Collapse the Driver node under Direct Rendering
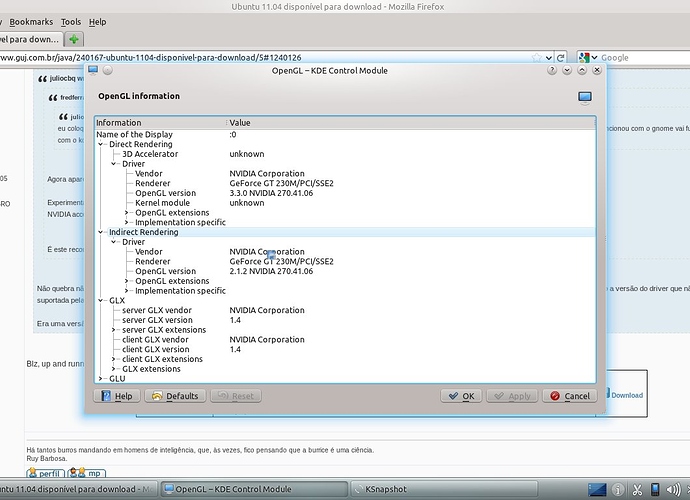Screen dimensions: 690x500 click(x=114, y=164)
